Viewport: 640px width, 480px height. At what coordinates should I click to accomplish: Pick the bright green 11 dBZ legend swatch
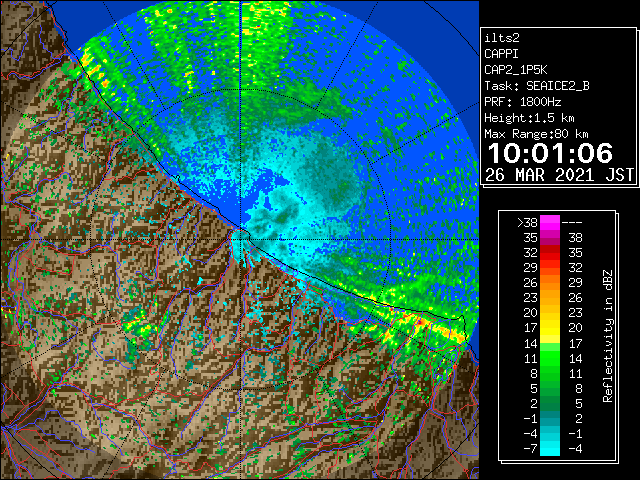(x=550, y=358)
